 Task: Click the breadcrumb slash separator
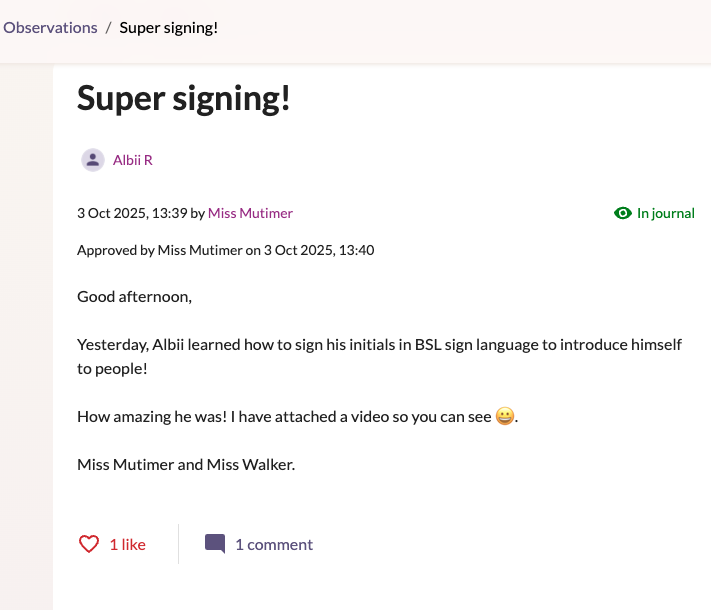108,28
